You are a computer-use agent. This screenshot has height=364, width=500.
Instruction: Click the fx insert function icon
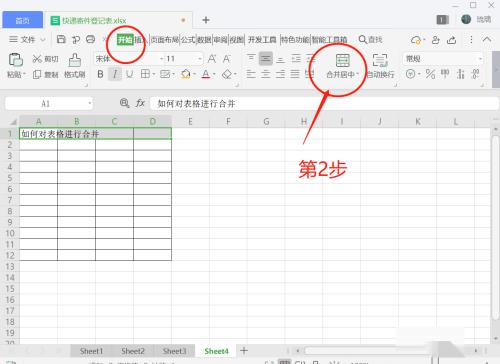tap(140, 103)
